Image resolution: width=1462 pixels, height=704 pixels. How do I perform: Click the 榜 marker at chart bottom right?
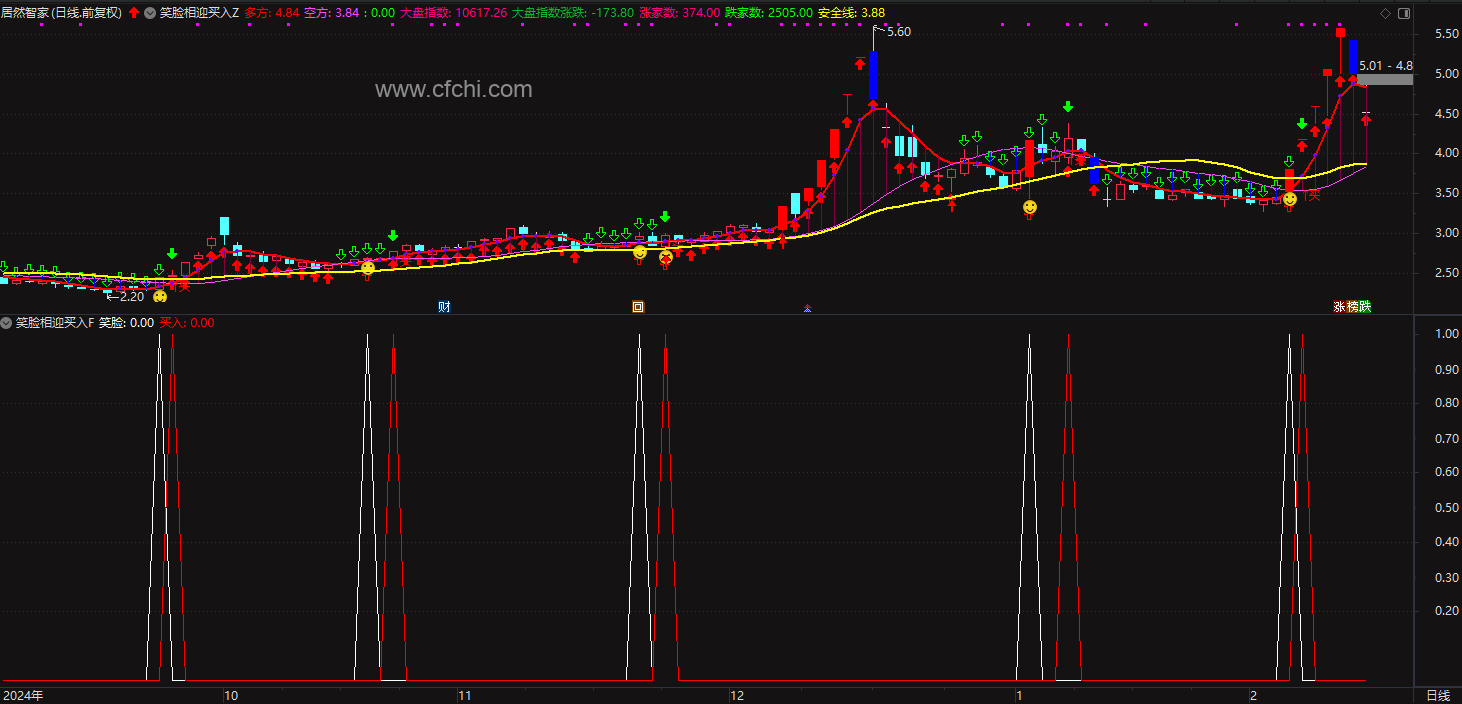point(1352,307)
